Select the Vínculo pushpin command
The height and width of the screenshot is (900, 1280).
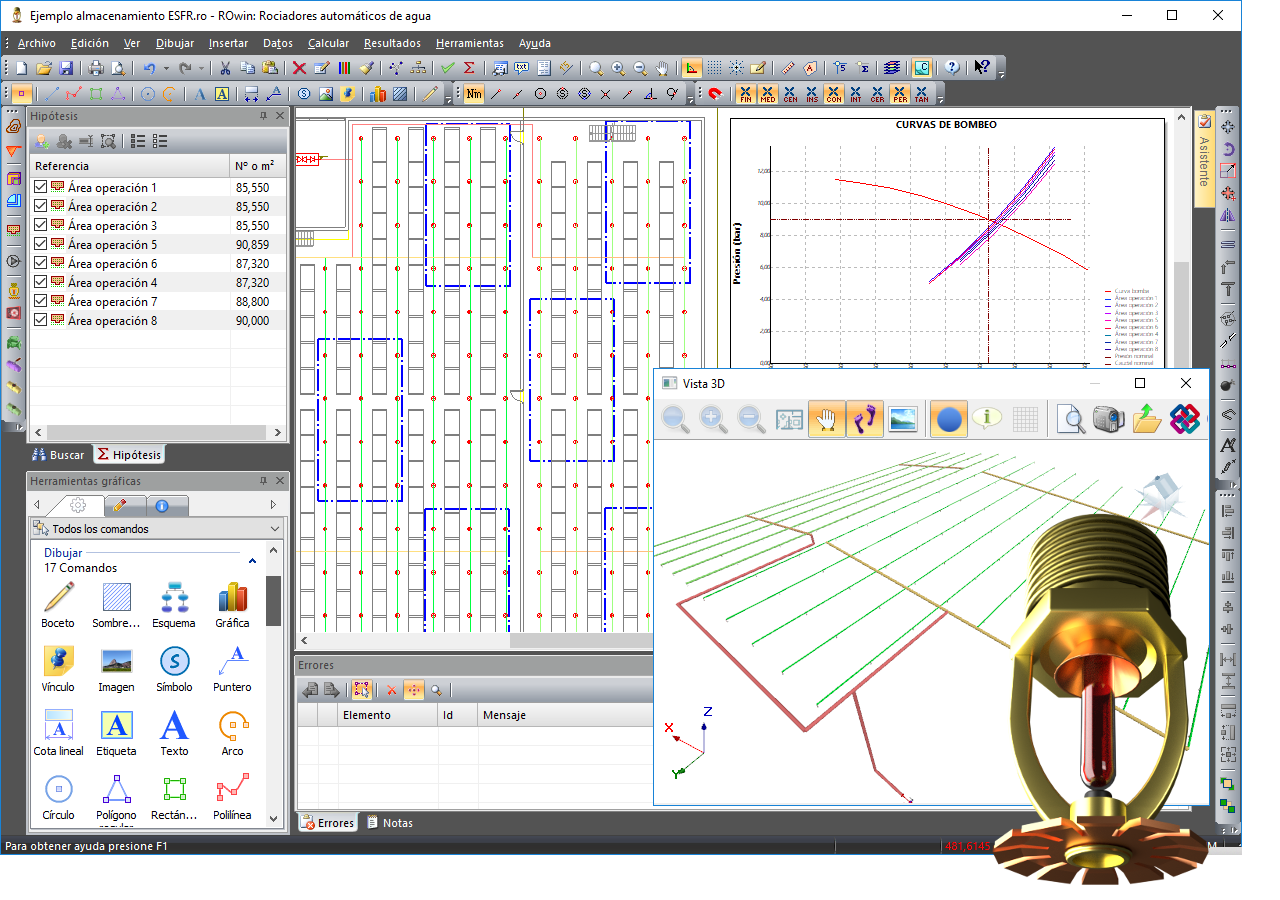click(58, 669)
